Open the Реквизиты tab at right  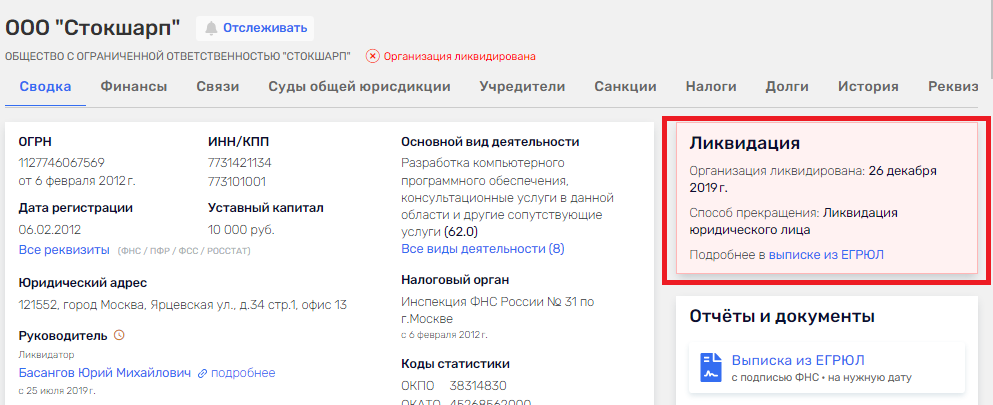click(953, 87)
